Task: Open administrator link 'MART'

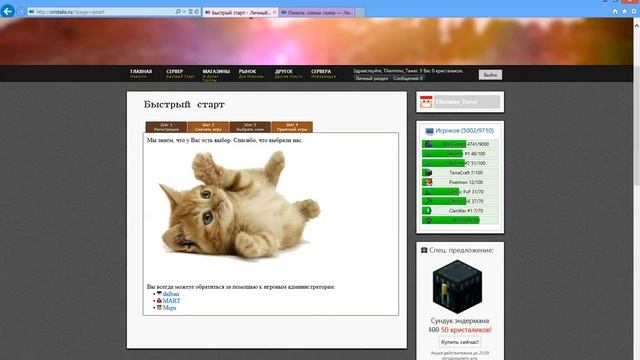Action: click(x=171, y=301)
